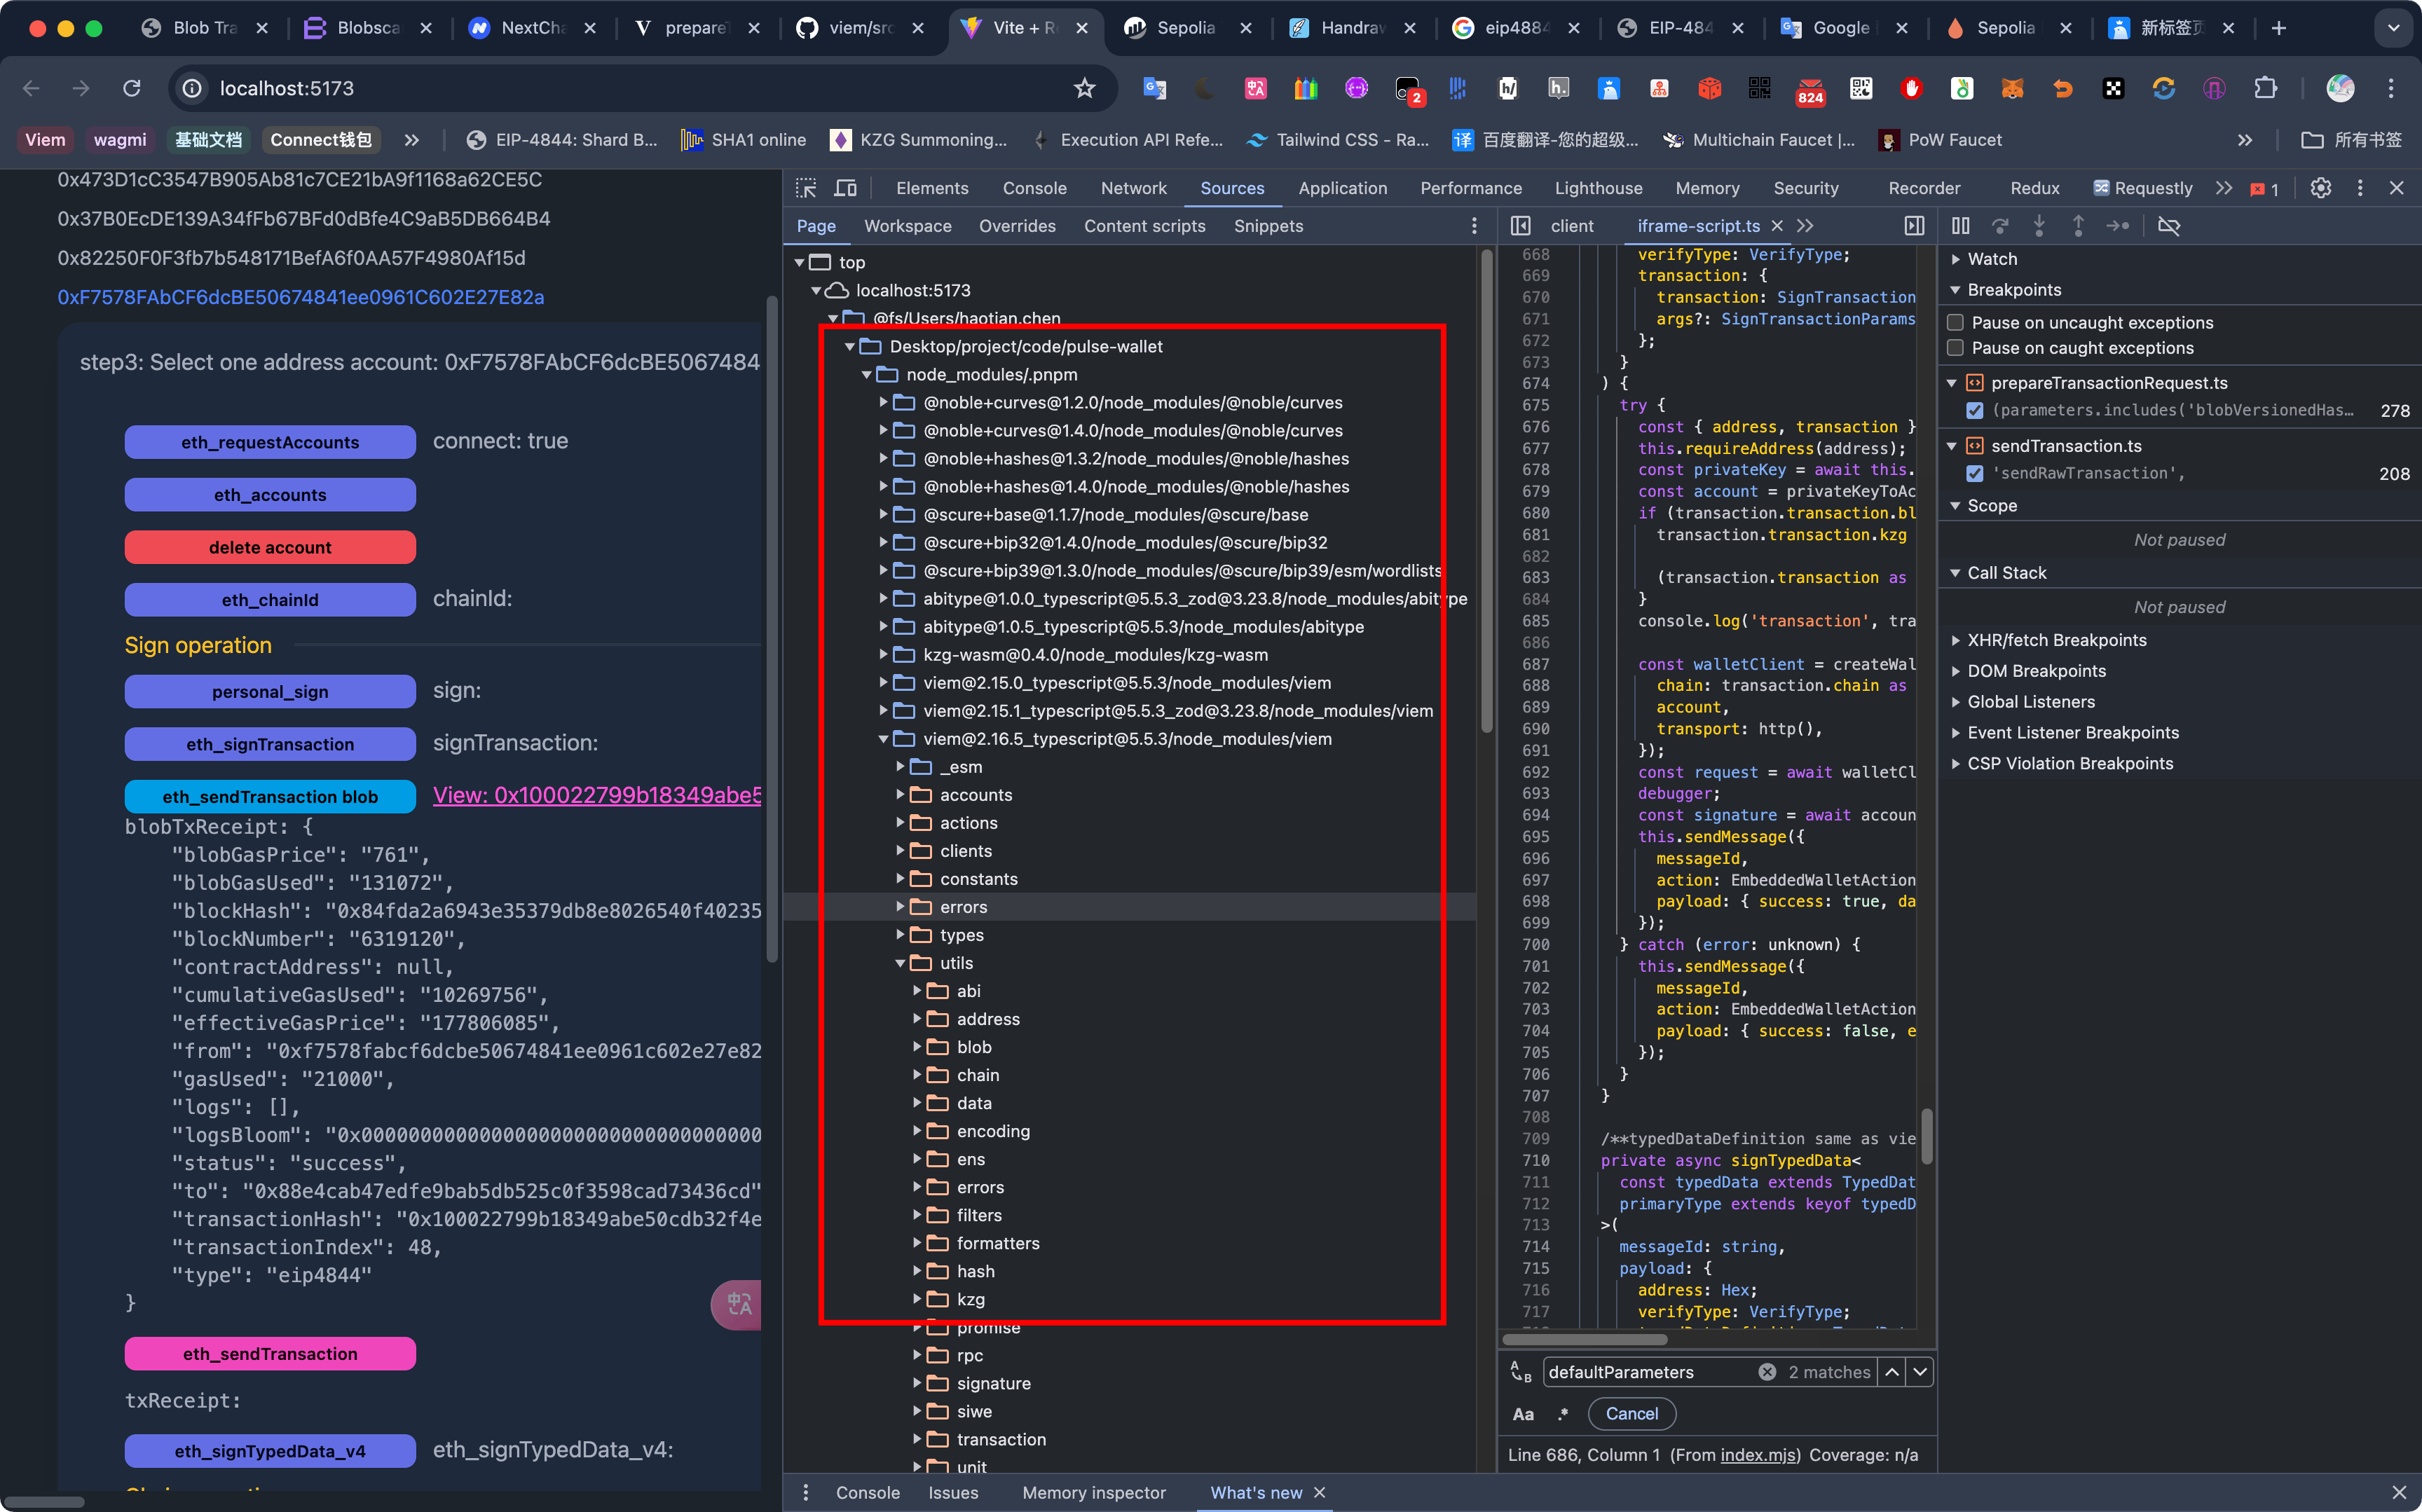This screenshot has height=1512, width=2422.
Task: Click the inspect element picker icon
Action: (x=806, y=188)
